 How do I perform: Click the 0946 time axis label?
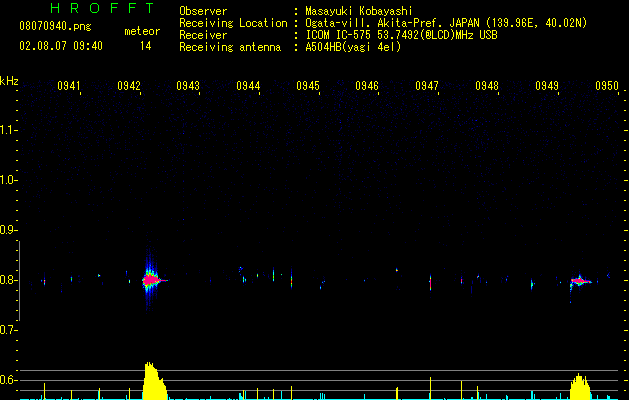[x=367, y=85]
